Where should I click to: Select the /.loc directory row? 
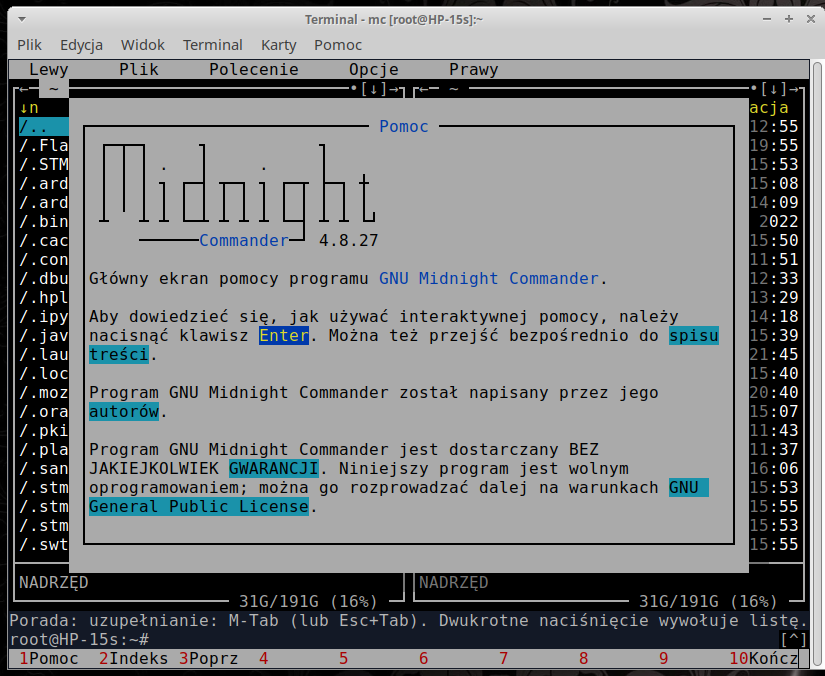pyautogui.click(x=44, y=373)
